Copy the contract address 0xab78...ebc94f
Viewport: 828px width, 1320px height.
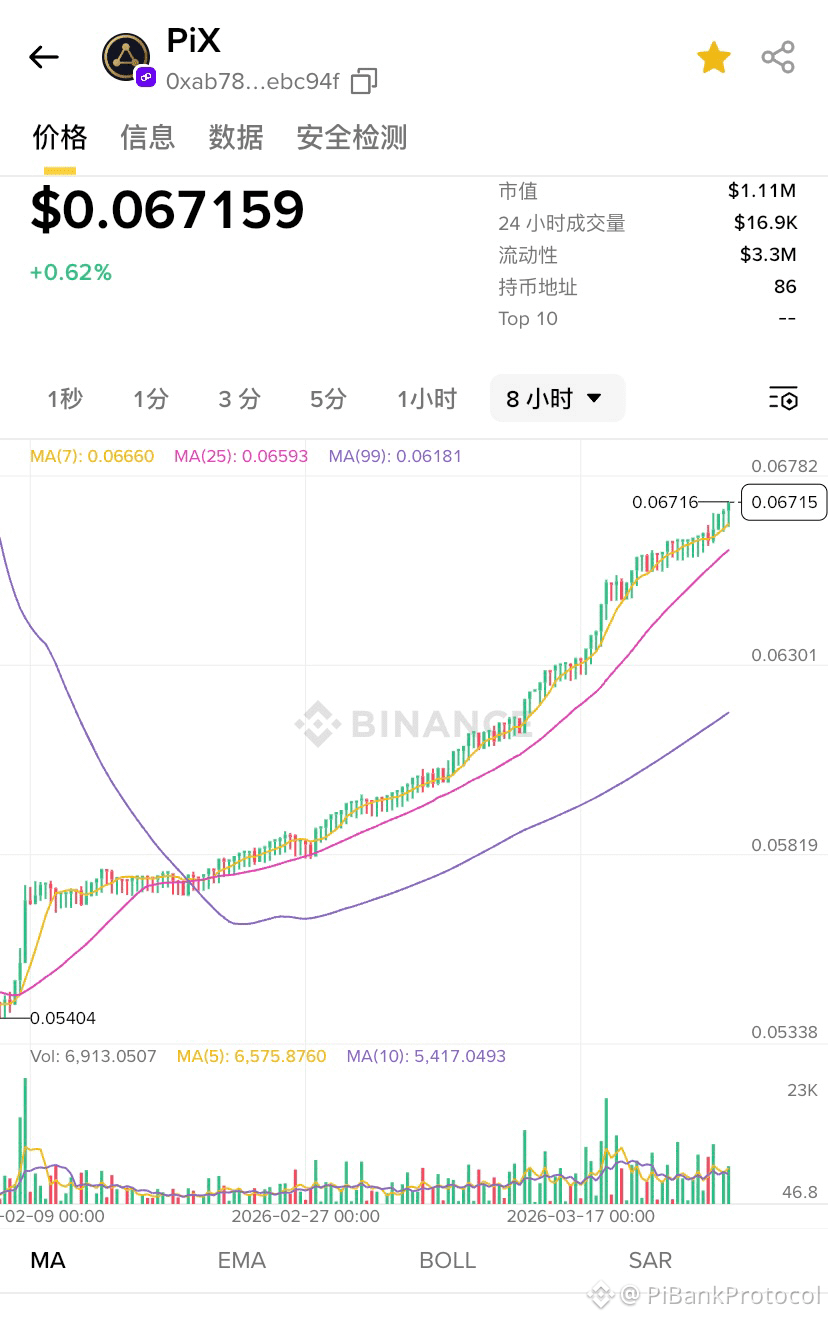point(364,81)
